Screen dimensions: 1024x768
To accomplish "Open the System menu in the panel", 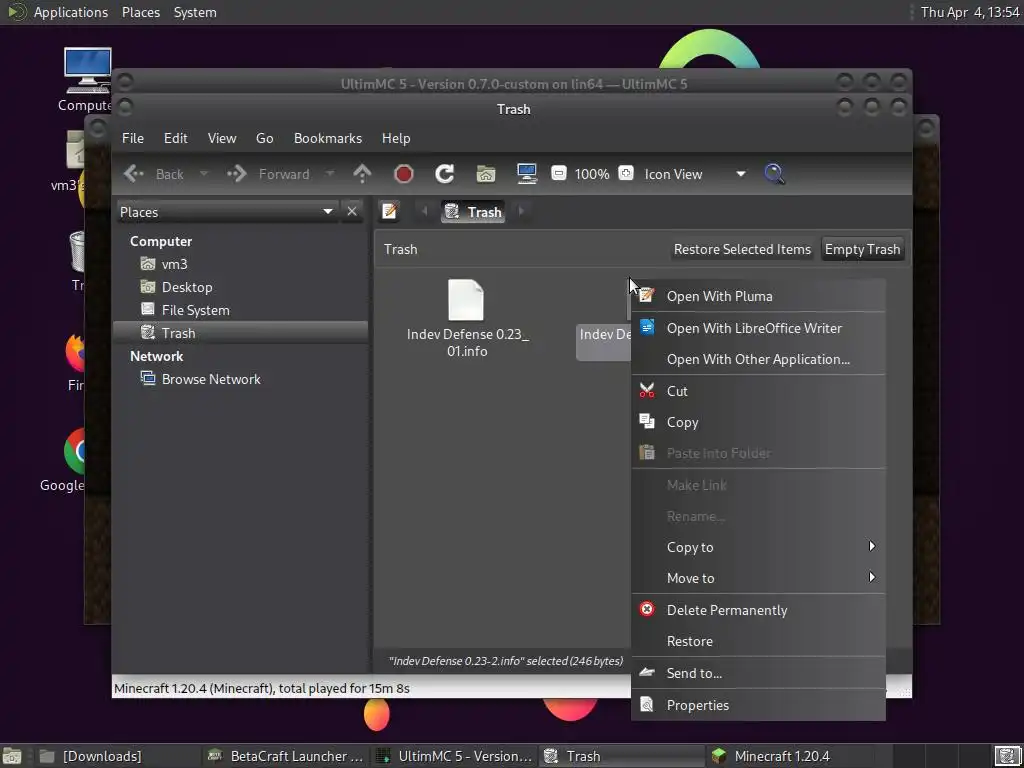I will [x=195, y=12].
